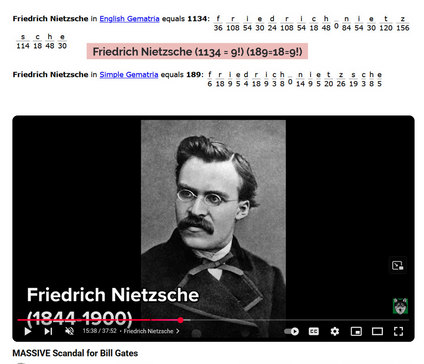424x364 pixels.
Task: Open the Friedrich Nietzsche chapter list
Action: coord(151,331)
